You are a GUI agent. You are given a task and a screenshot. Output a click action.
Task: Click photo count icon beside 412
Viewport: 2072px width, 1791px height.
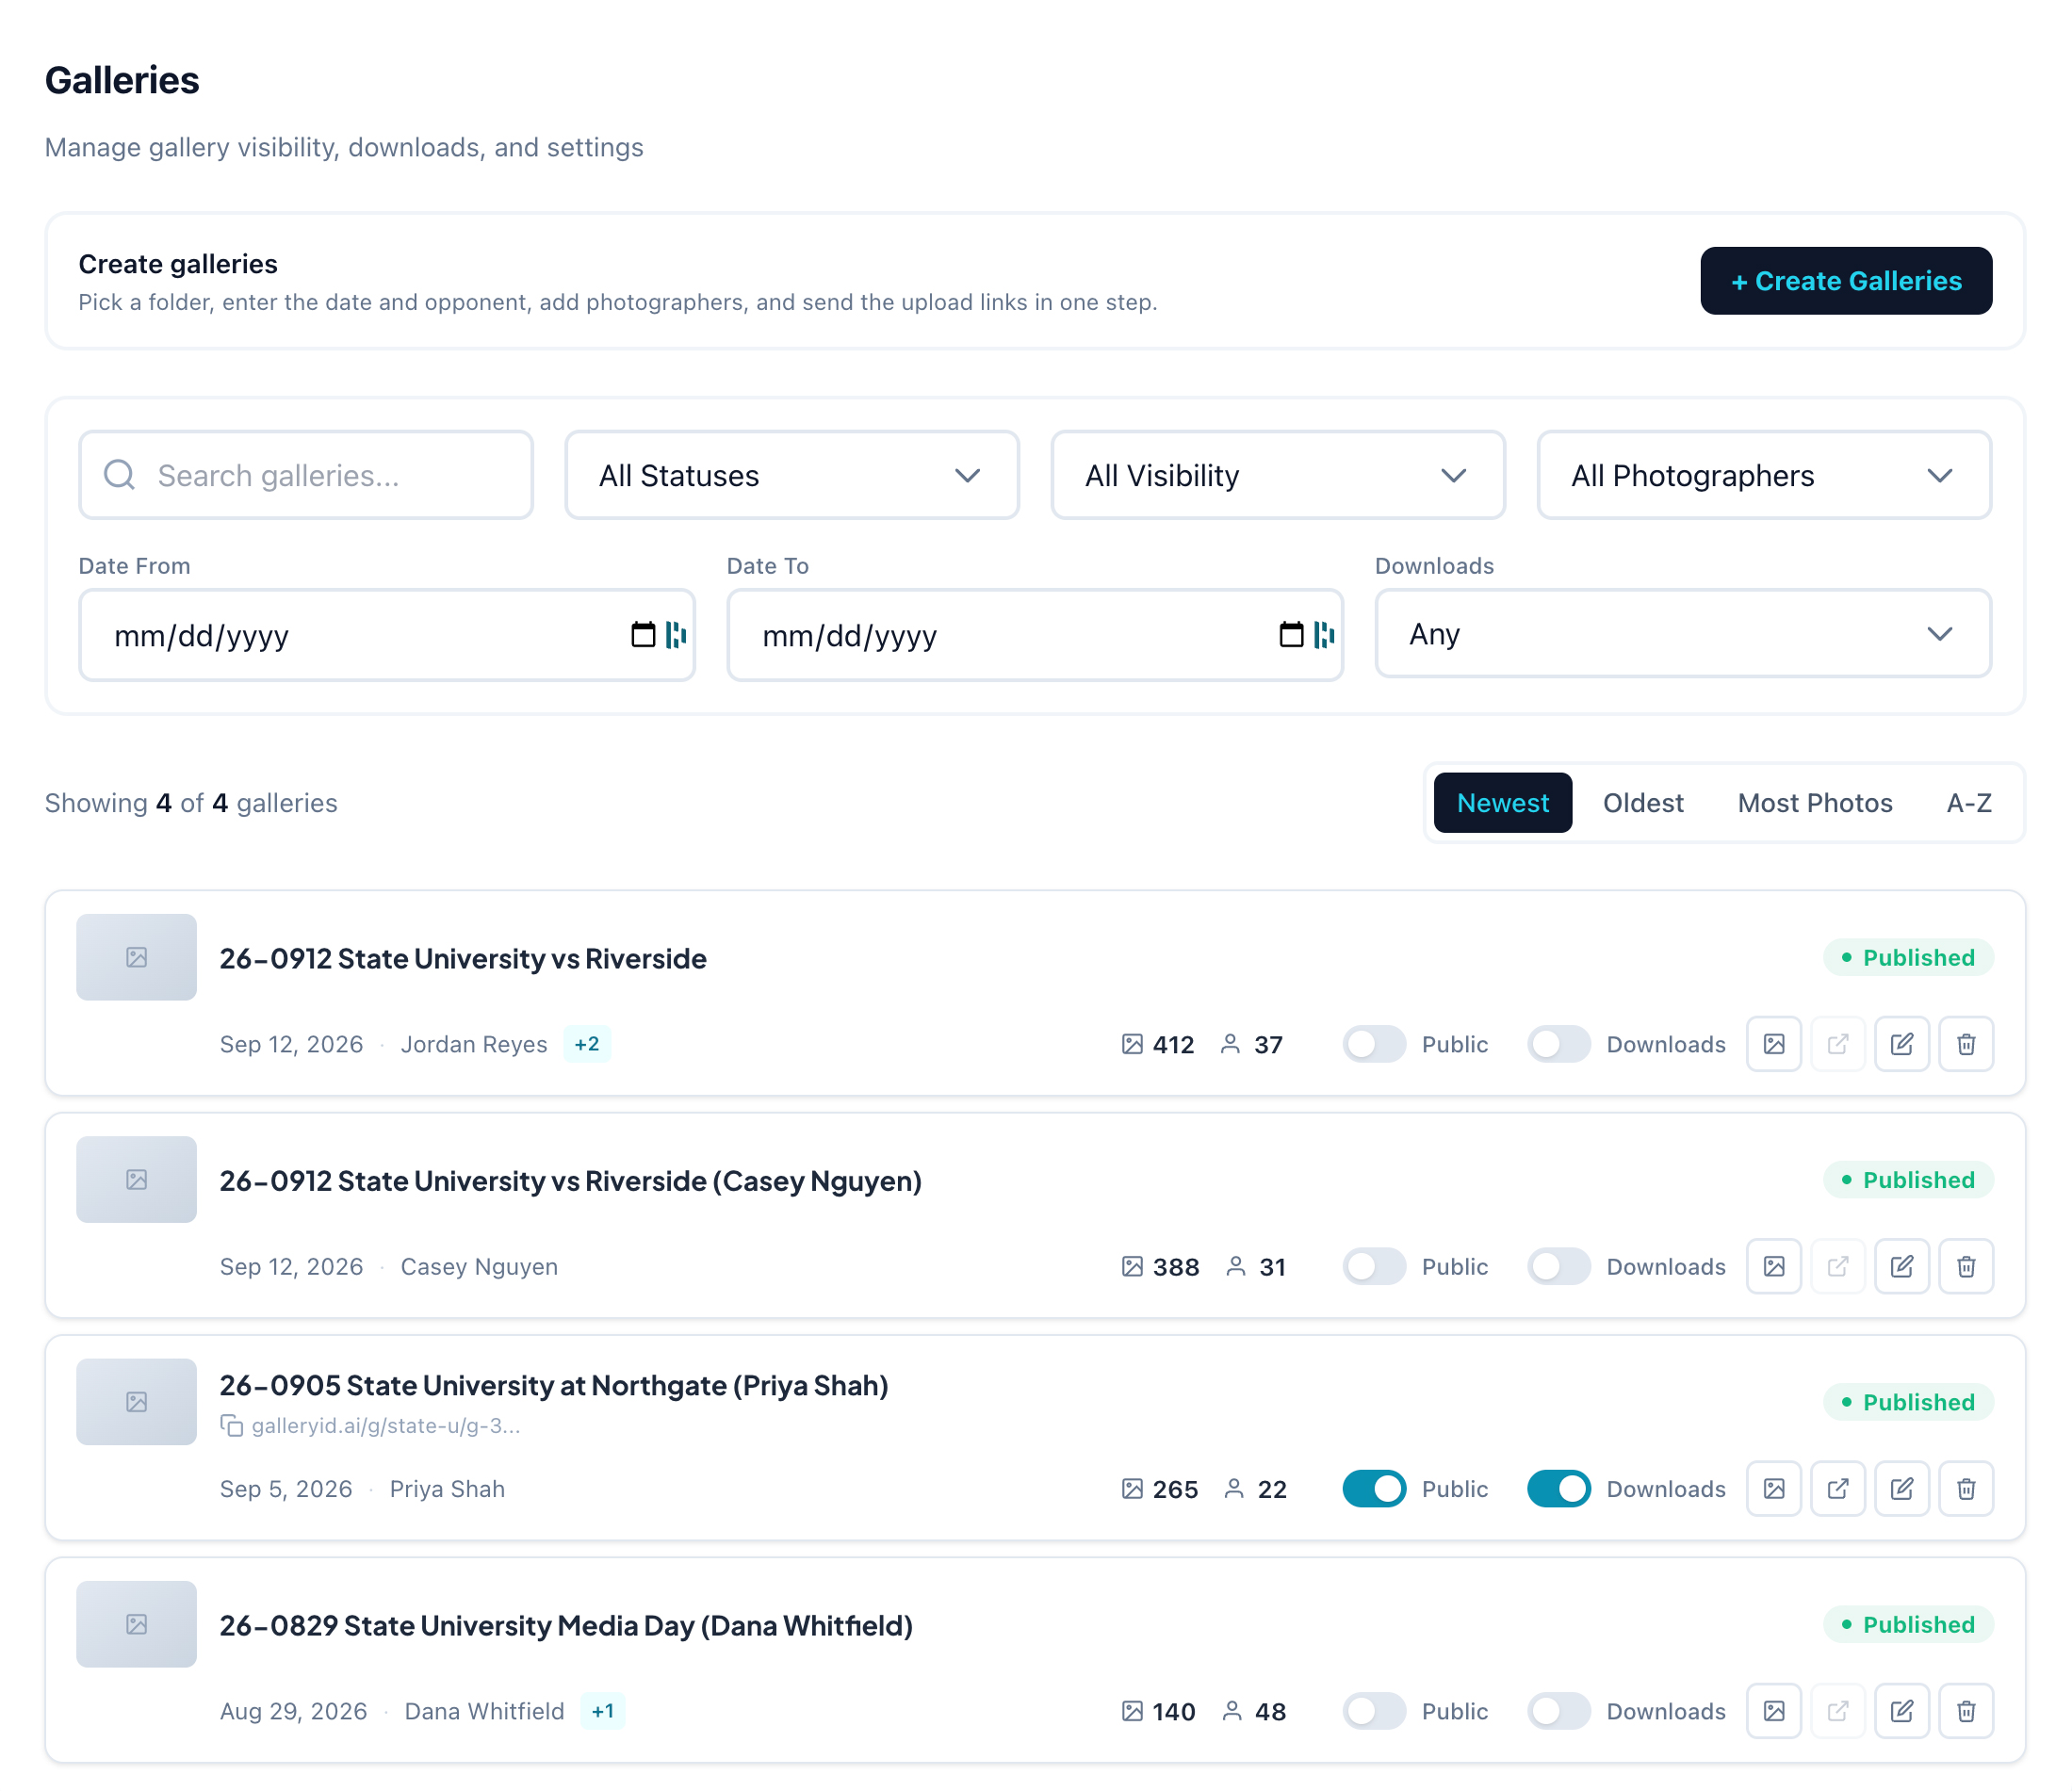tap(1131, 1044)
